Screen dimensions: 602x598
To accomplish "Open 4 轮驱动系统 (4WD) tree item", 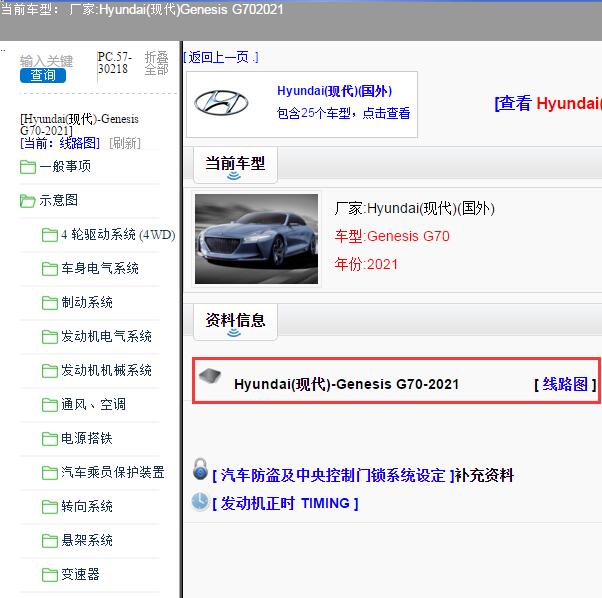I will 118,235.
